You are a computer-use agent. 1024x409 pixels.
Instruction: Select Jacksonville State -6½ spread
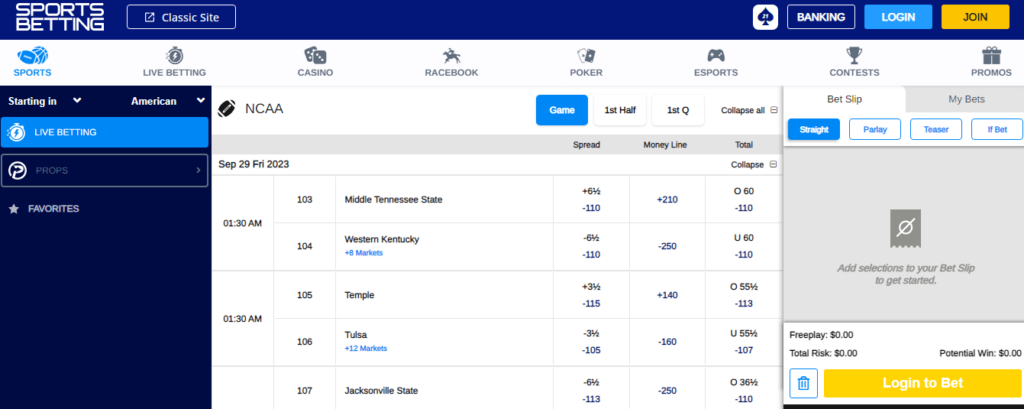(x=591, y=390)
